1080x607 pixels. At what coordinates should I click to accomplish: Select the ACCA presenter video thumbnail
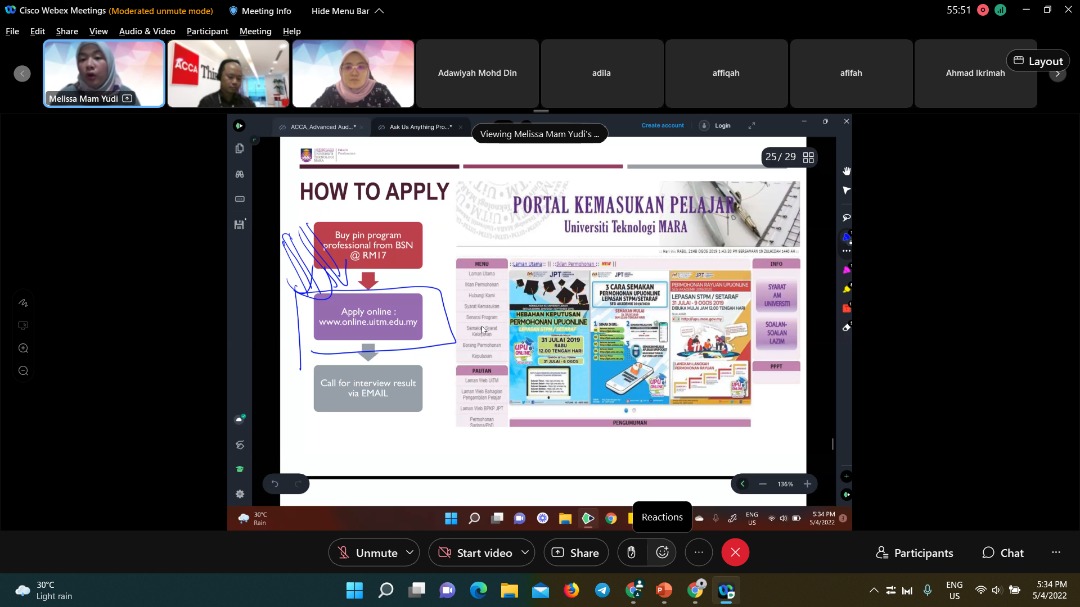(228, 73)
